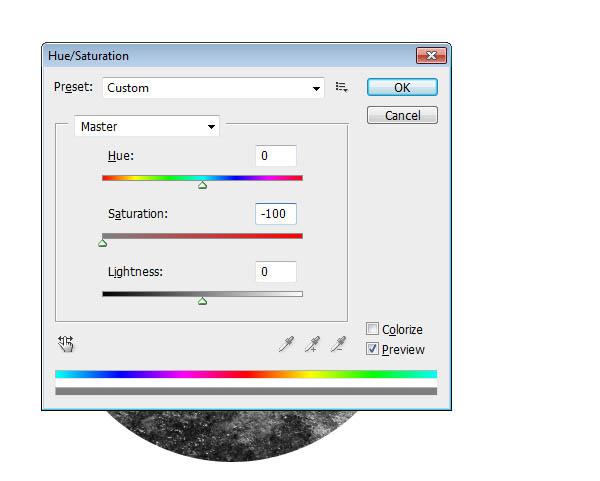Click the Cancel button
This screenshot has height=481, width=600.
point(402,115)
